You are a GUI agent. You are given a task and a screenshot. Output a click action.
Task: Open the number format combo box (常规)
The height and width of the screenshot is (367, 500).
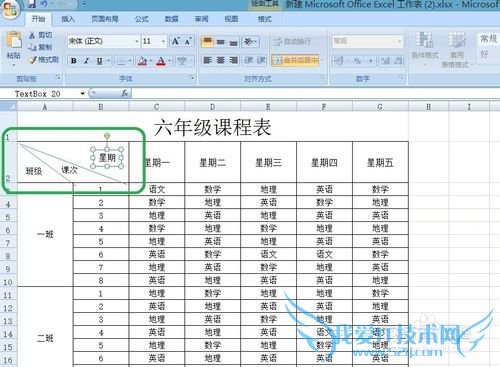[367, 41]
